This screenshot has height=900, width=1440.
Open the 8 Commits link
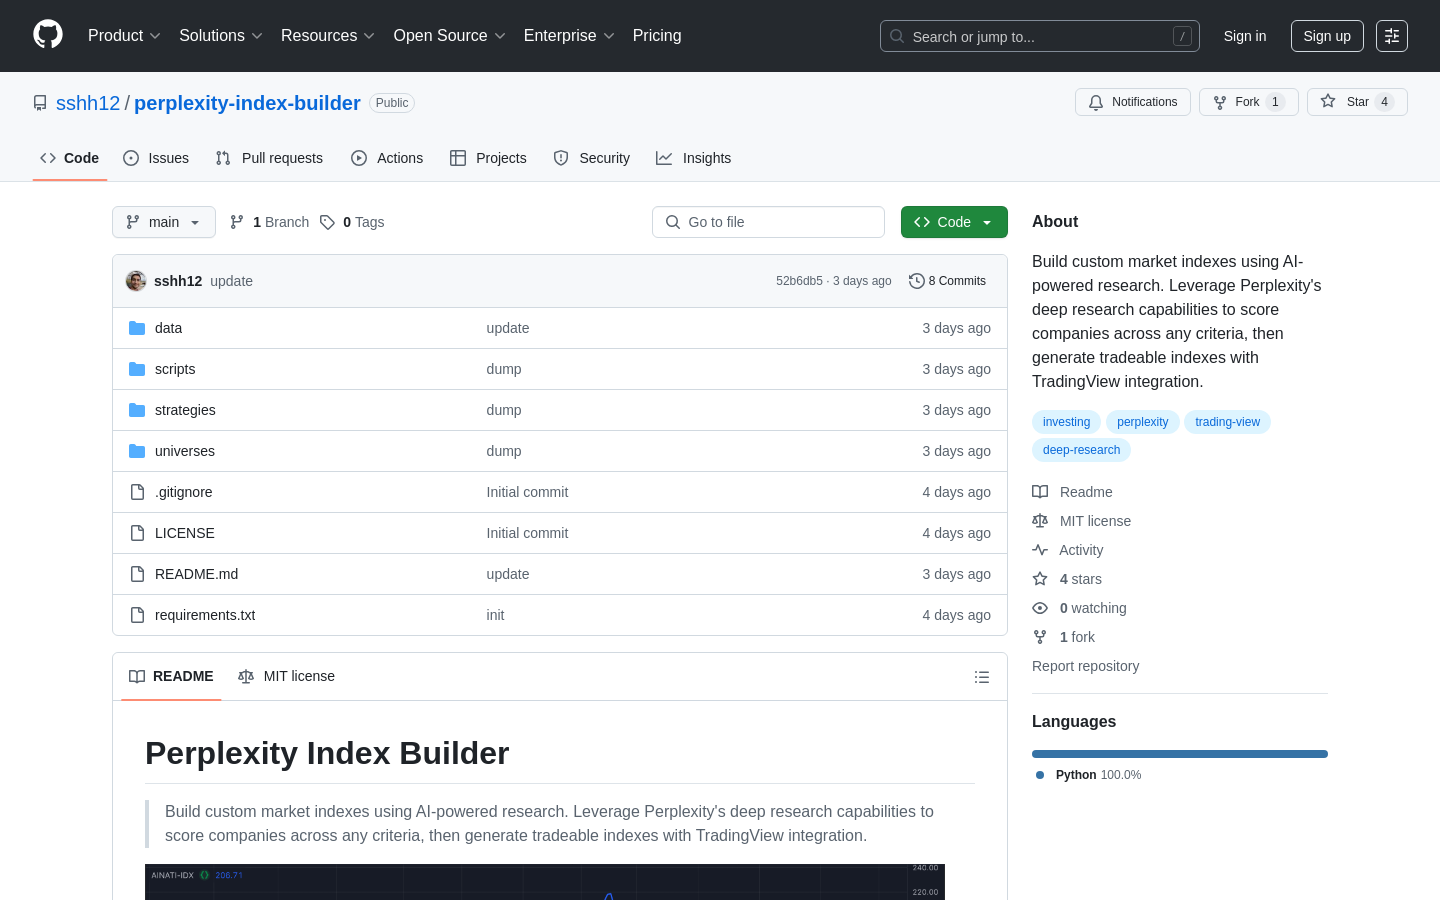(947, 281)
